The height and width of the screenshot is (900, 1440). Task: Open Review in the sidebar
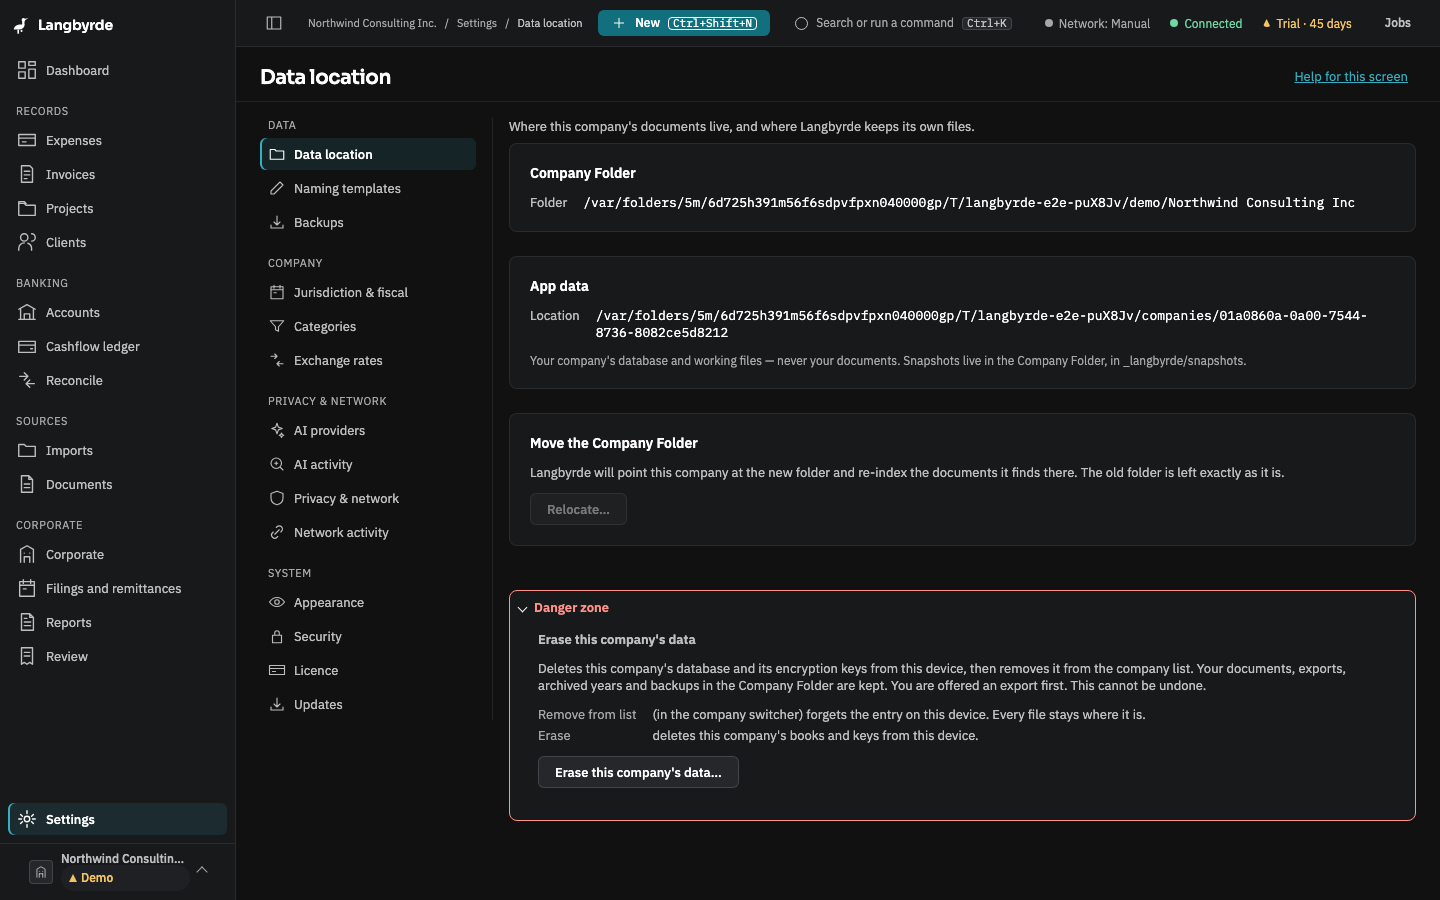click(117, 657)
